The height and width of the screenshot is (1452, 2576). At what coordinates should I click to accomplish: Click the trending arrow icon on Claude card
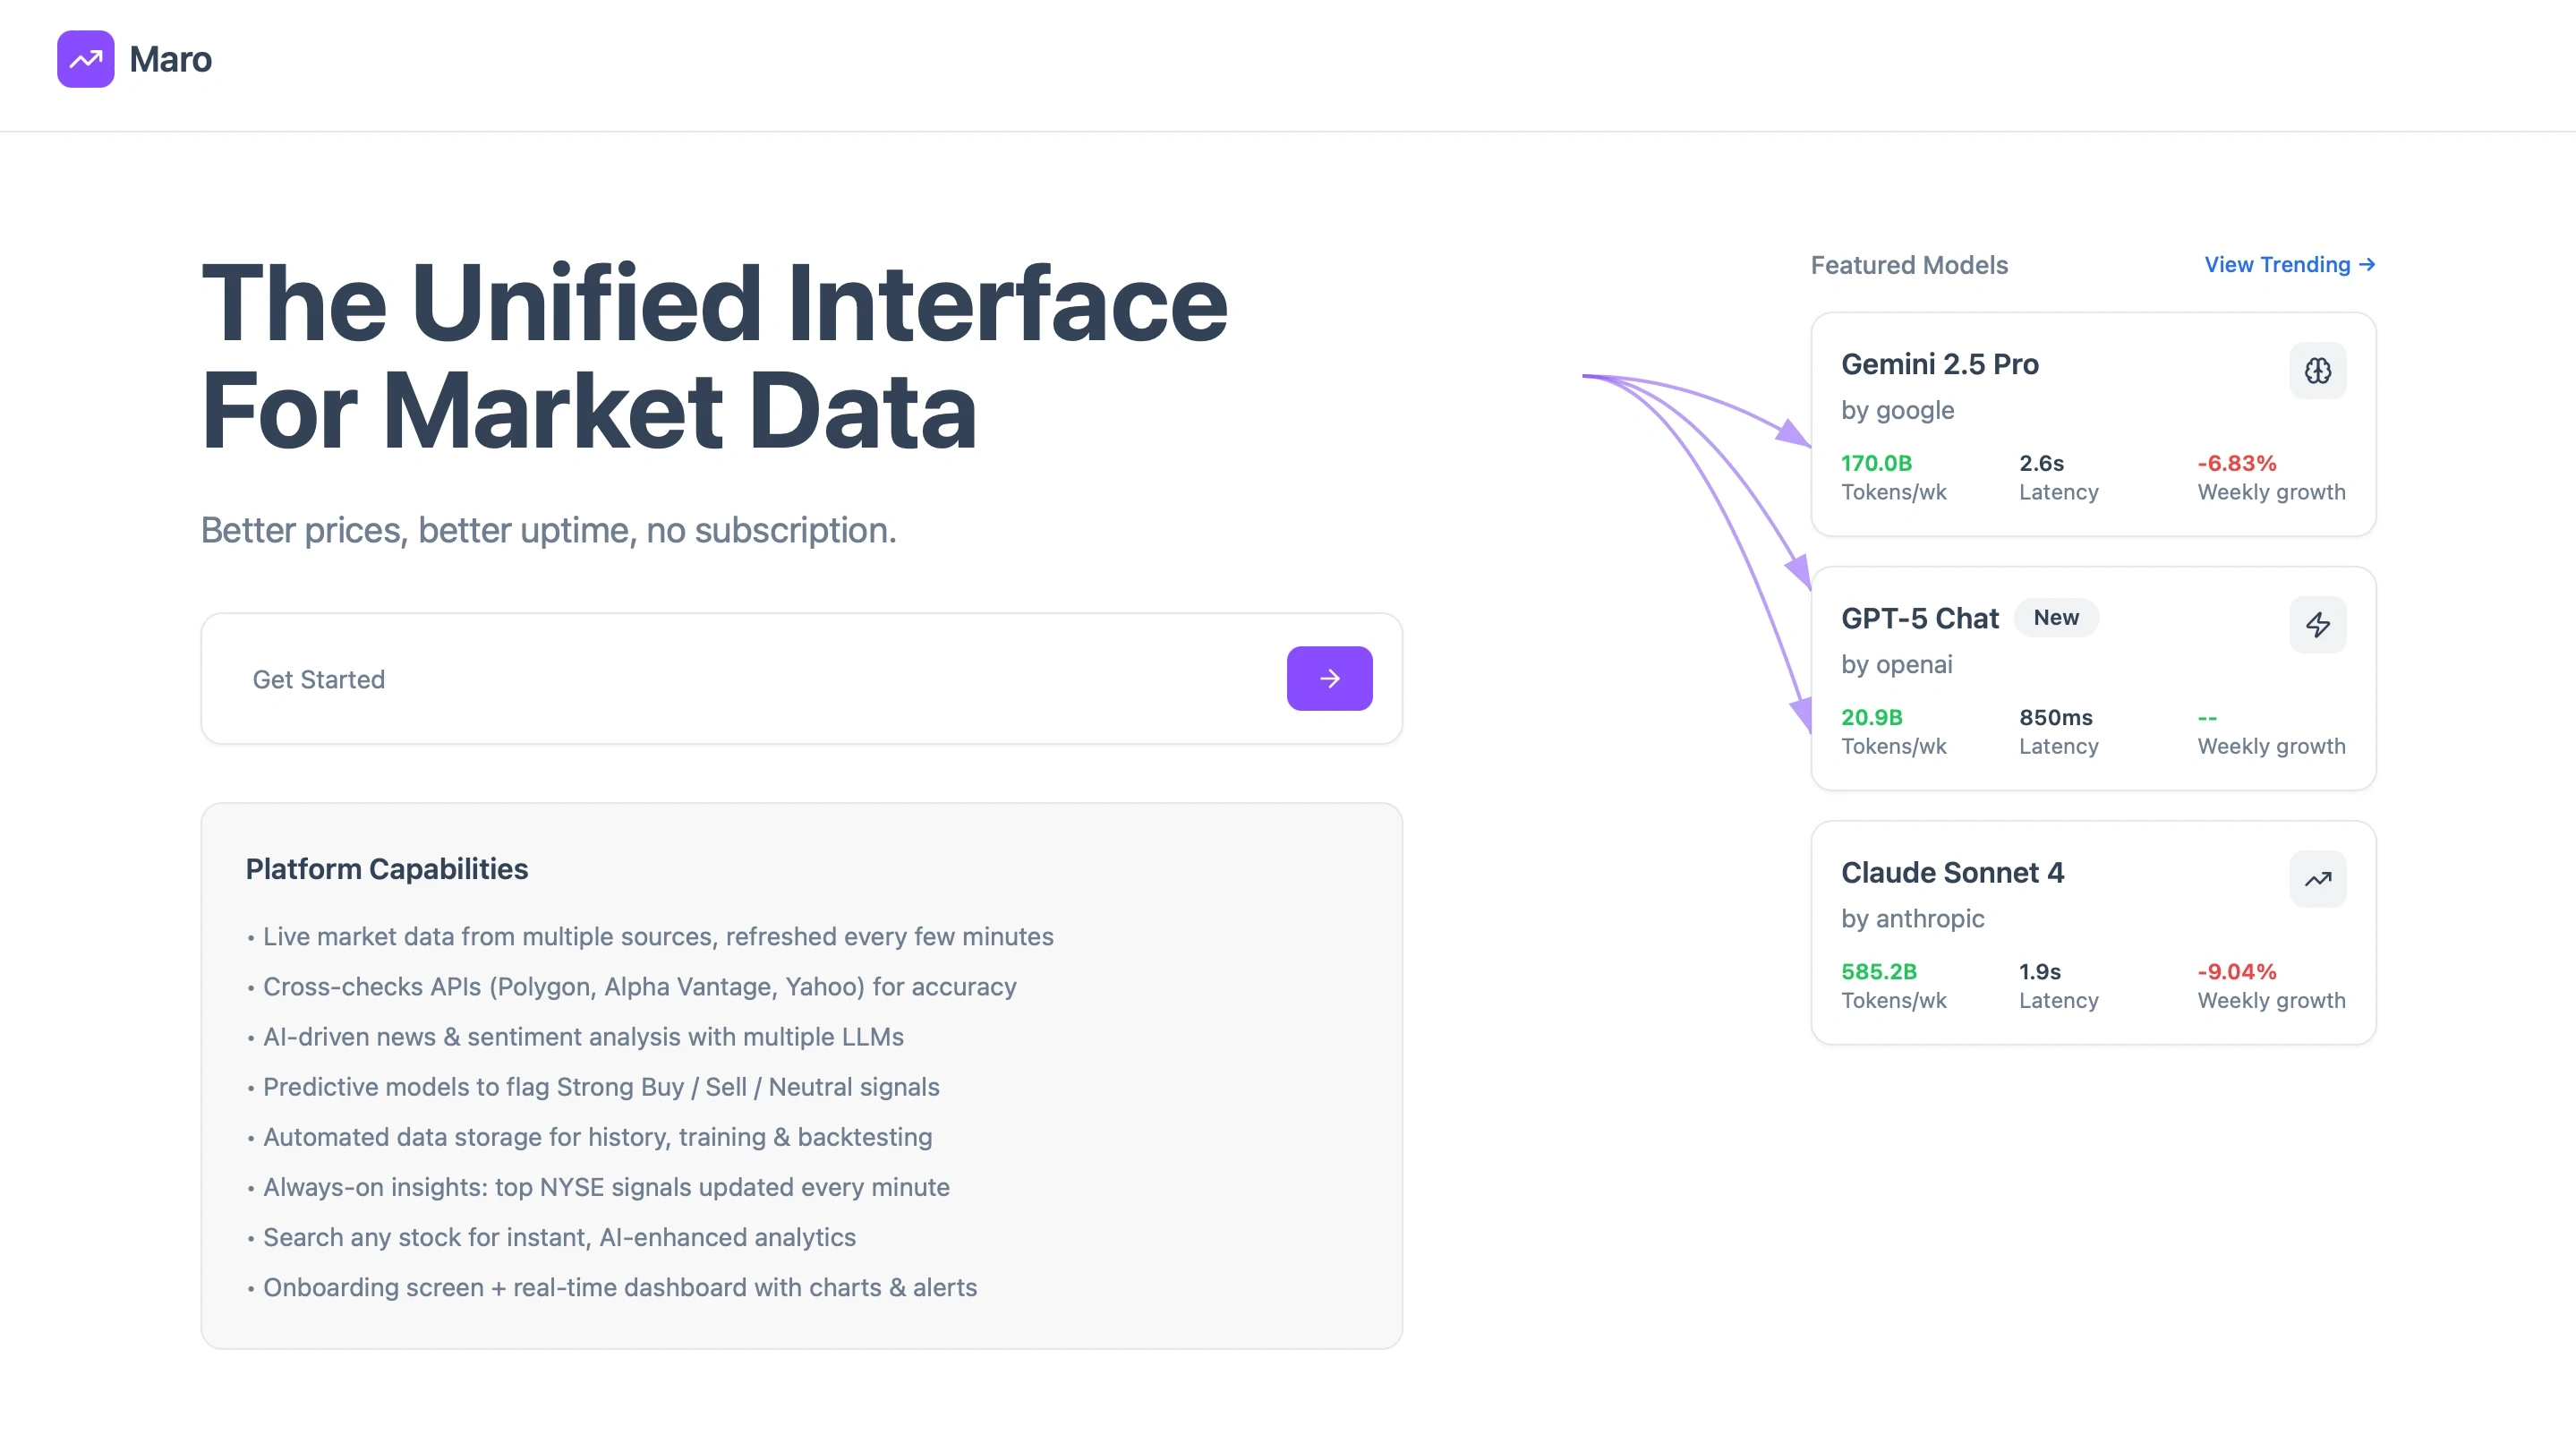[2317, 879]
